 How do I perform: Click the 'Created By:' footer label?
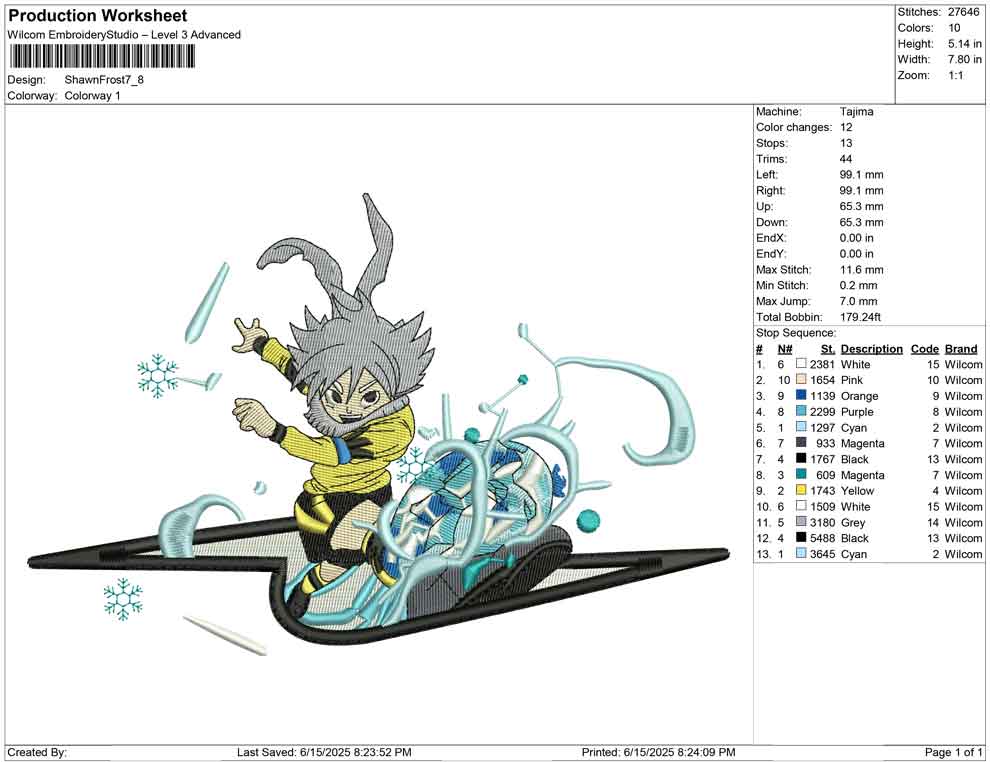coord(37,752)
